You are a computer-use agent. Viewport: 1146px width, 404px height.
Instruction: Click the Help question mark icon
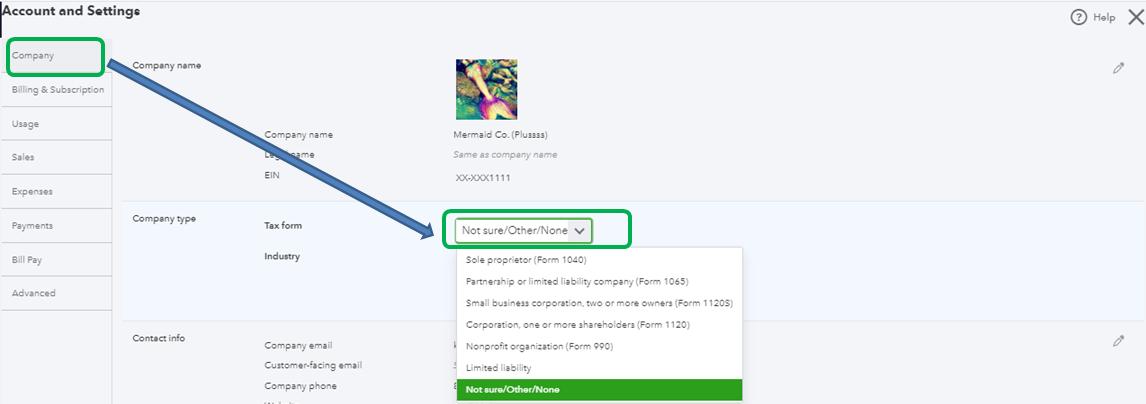(x=1078, y=17)
